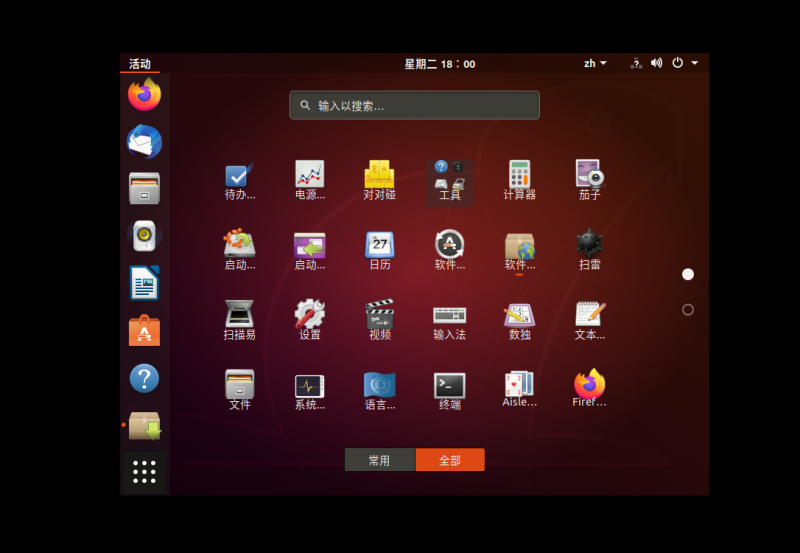The height and width of the screenshot is (553, 800).
Task: Toggle the show applications grid button in dock
Action: click(x=144, y=471)
